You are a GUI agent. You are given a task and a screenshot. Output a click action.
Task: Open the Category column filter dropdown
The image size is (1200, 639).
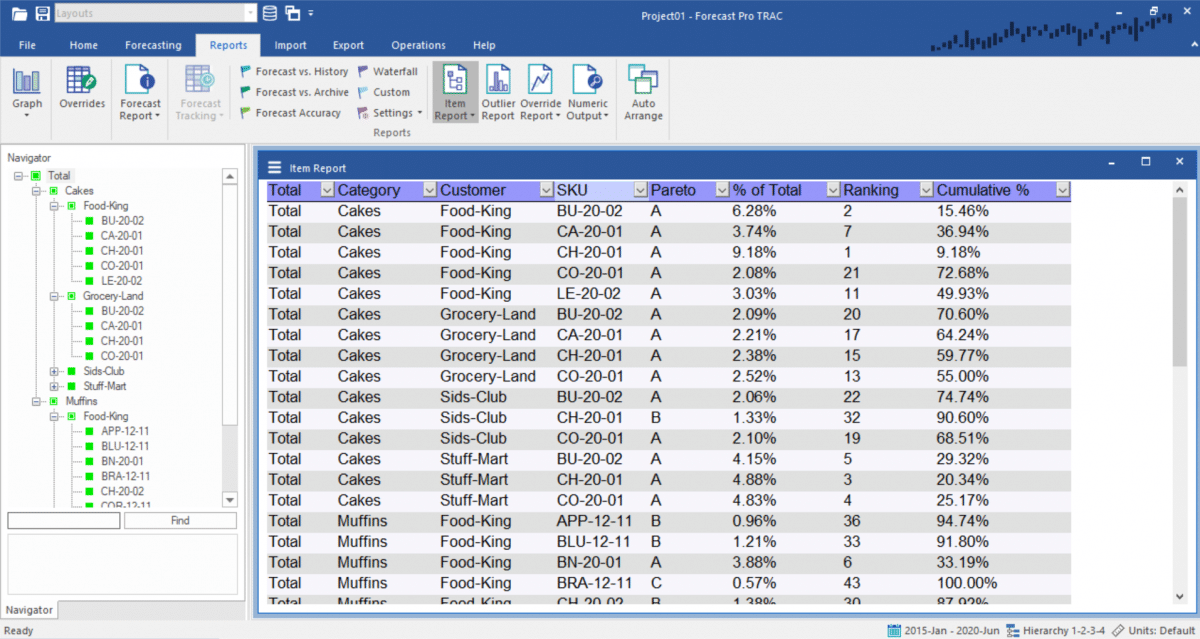(x=432, y=189)
